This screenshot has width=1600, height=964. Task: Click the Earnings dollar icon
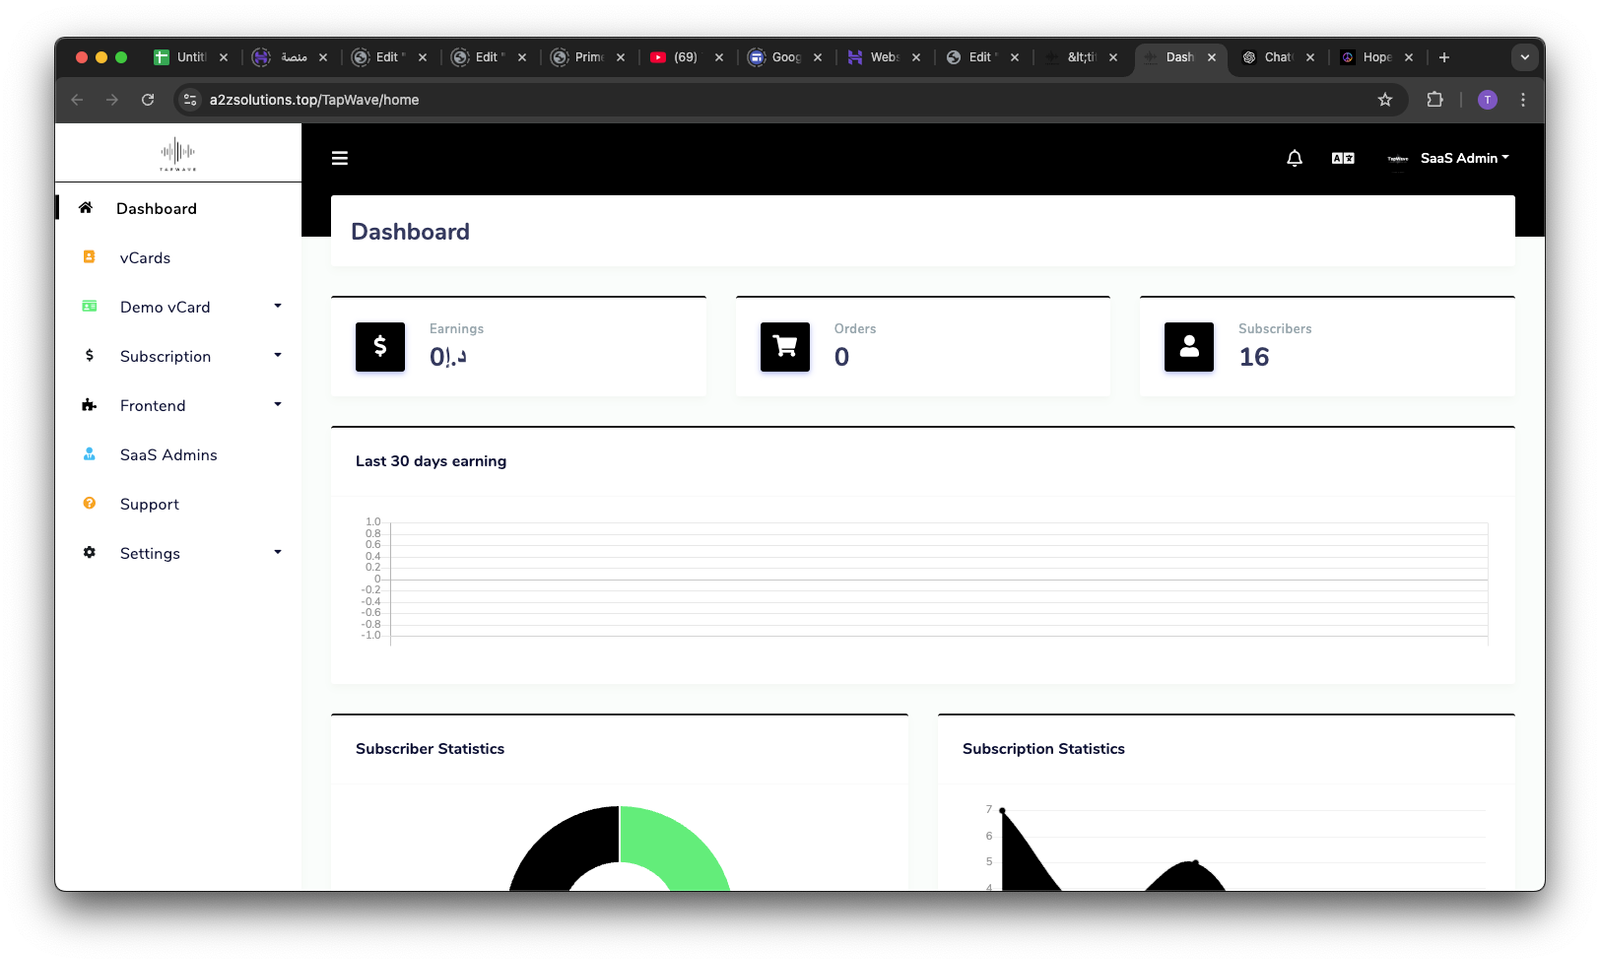(x=380, y=347)
